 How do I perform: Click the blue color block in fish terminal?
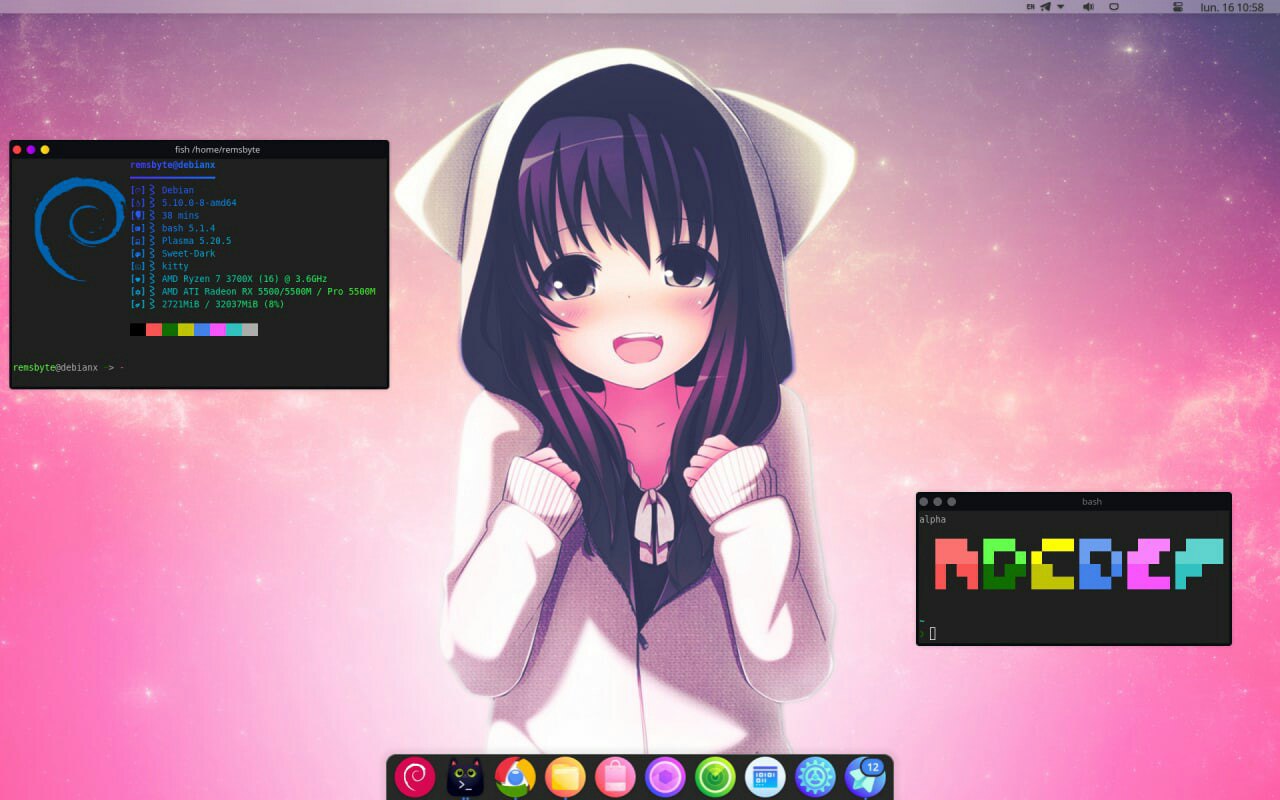point(202,329)
